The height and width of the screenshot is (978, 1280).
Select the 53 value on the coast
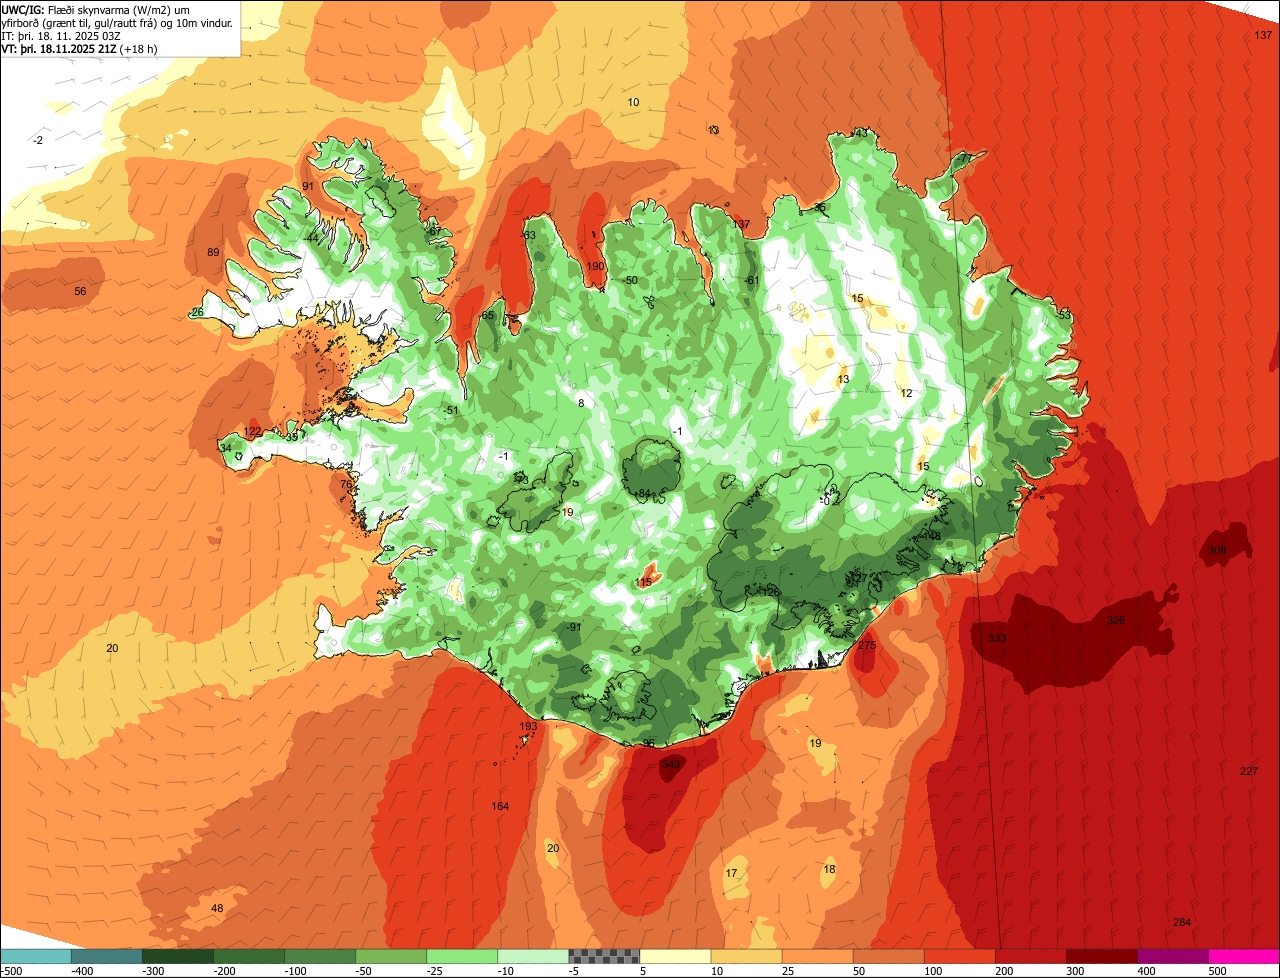(x=1064, y=315)
